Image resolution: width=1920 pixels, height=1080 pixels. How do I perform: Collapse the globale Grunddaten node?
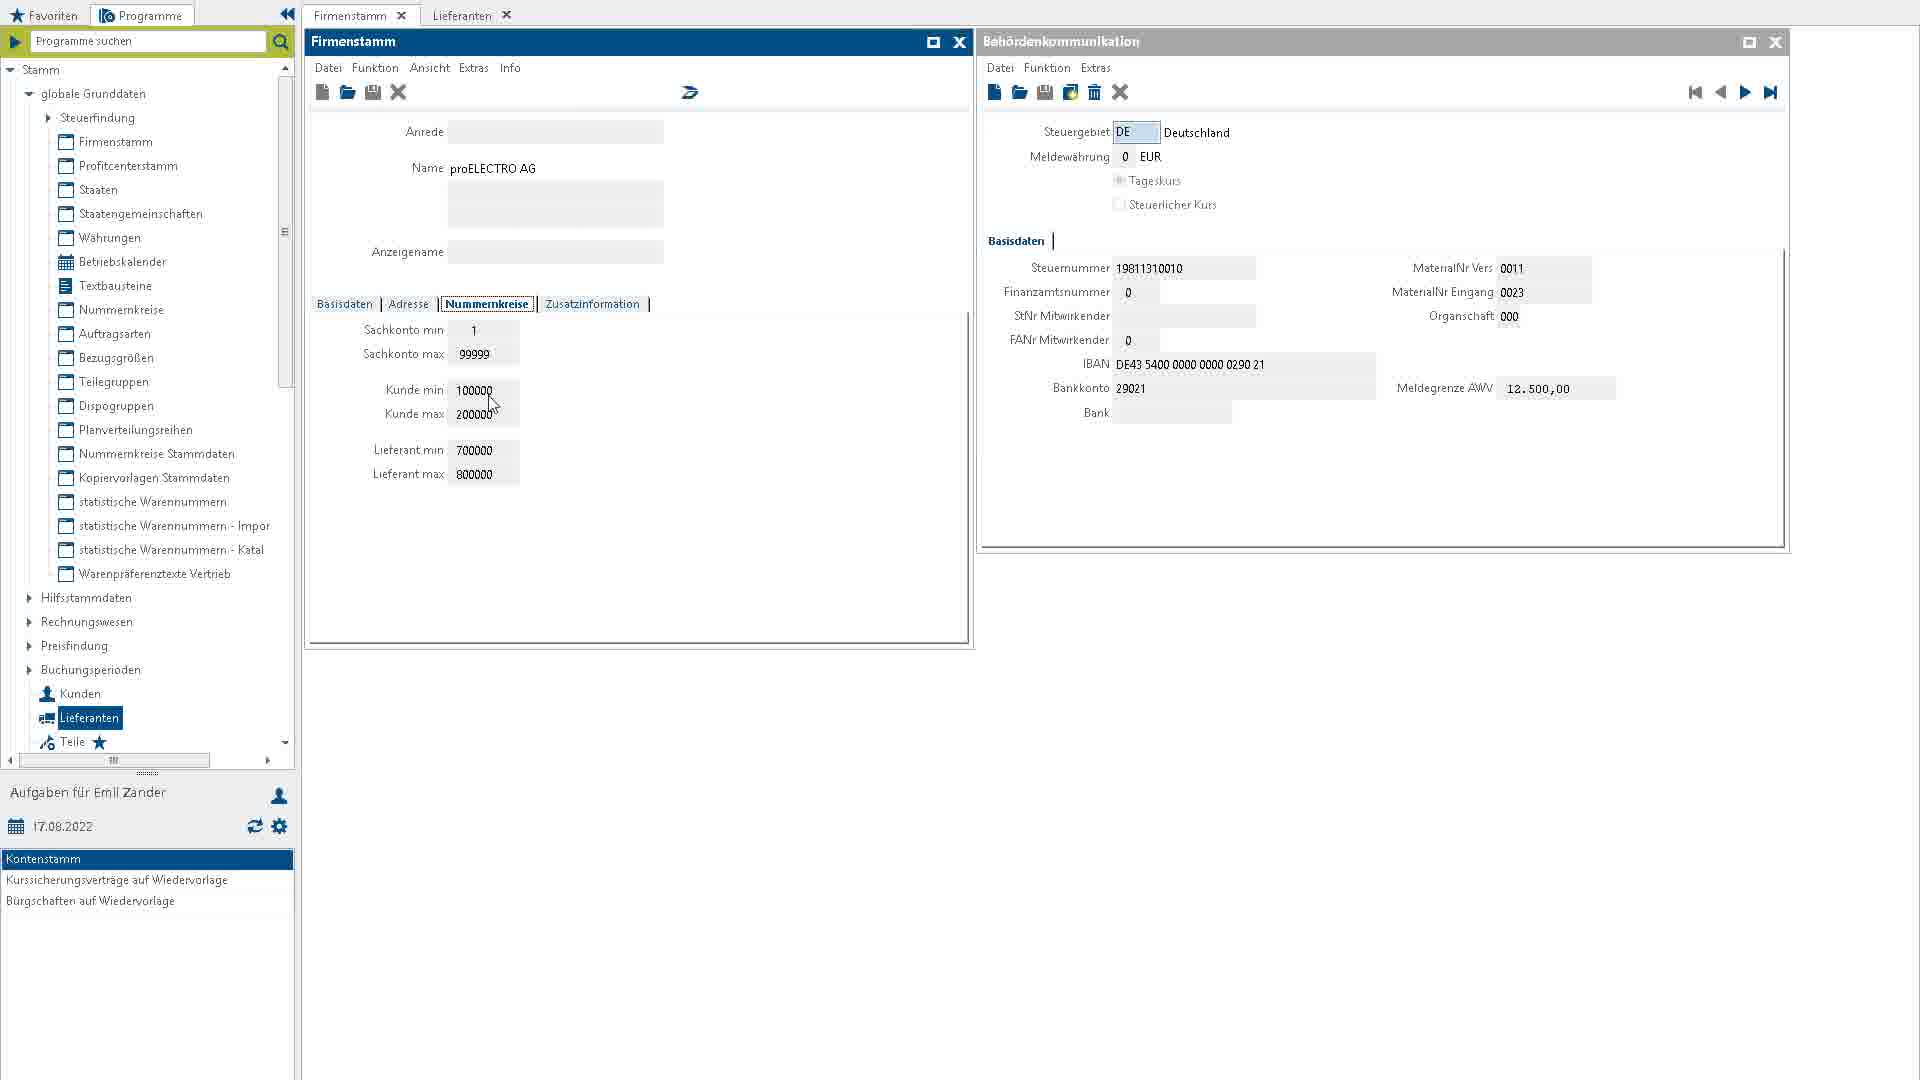click(x=29, y=94)
